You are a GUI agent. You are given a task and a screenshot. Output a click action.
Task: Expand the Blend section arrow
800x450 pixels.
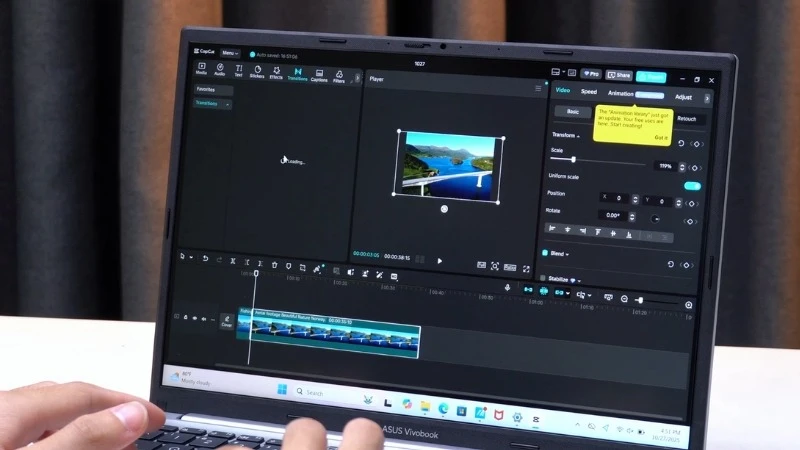[567, 254]
